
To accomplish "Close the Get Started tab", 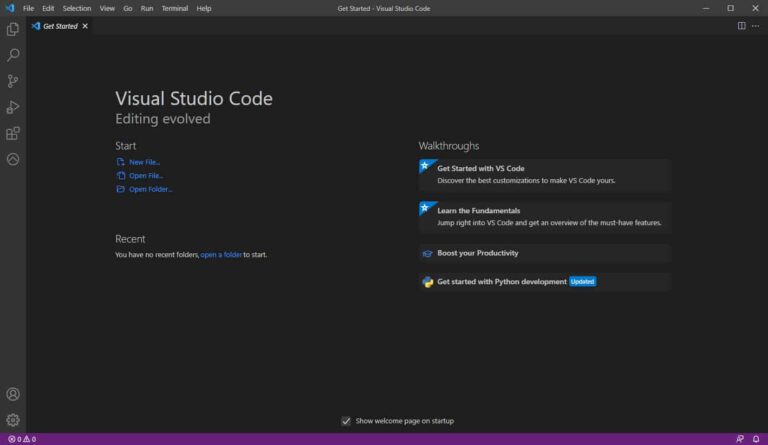I will click(85, 26).
